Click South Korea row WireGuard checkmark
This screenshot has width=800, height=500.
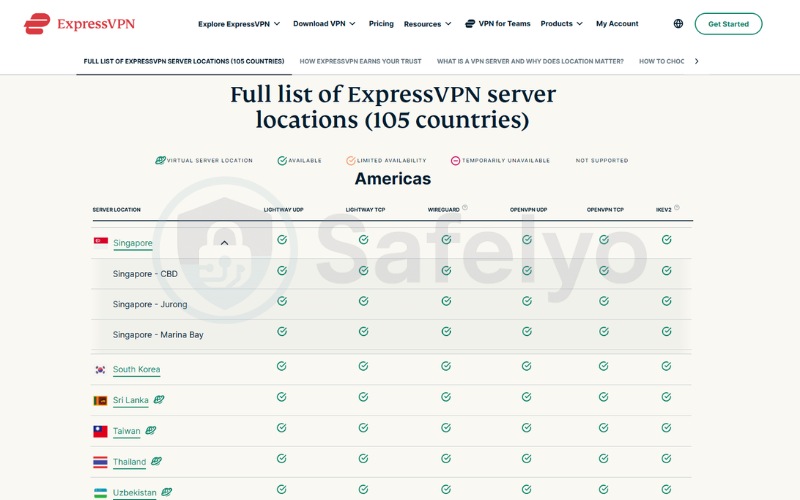446,366
